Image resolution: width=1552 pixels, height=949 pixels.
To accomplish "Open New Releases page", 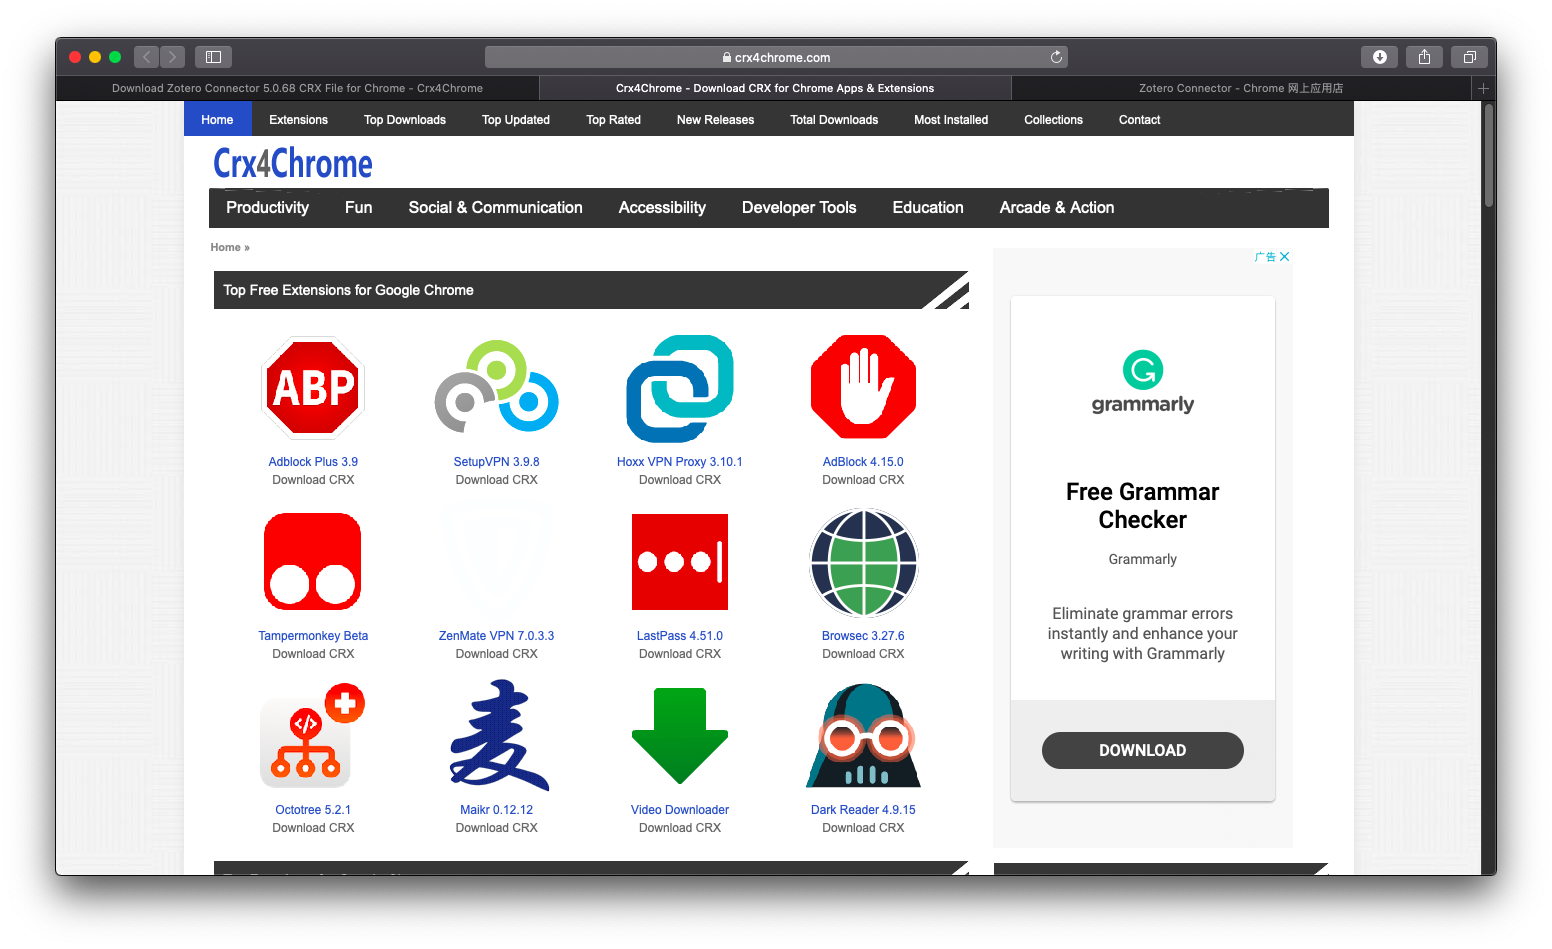I will (715, 119).
